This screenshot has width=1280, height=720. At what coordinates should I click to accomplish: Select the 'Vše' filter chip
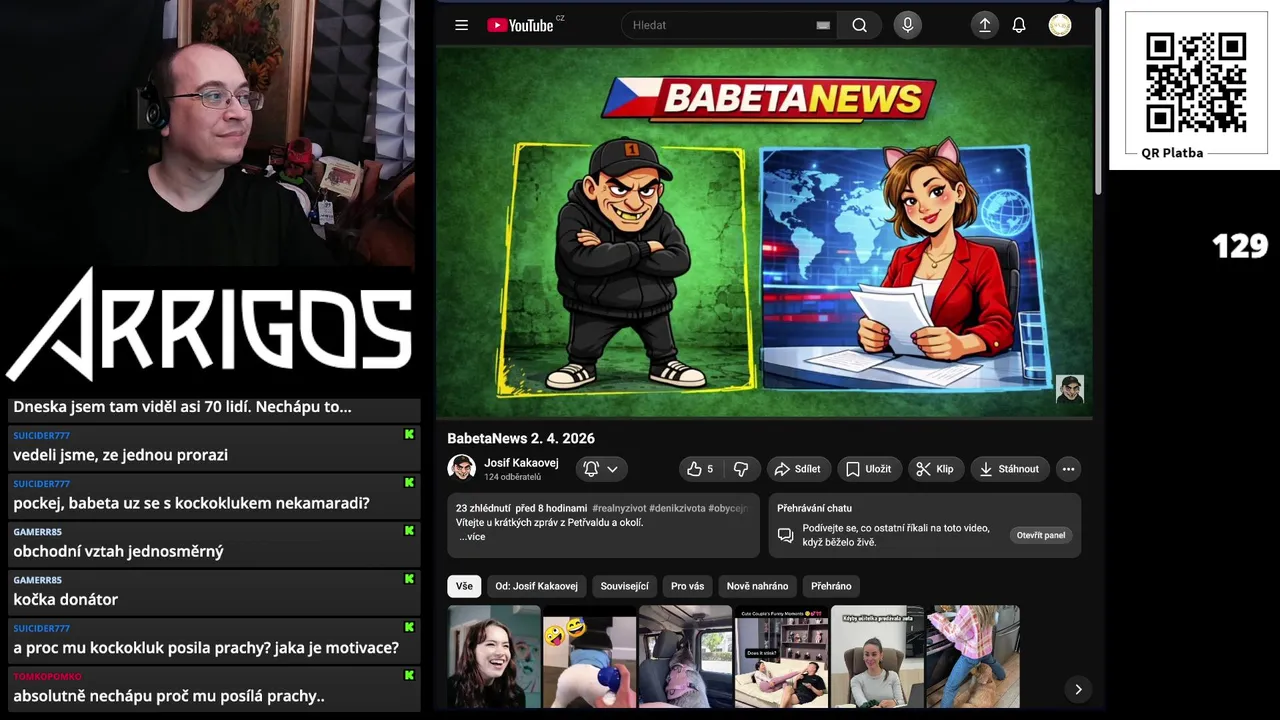[x=464, y=586]
